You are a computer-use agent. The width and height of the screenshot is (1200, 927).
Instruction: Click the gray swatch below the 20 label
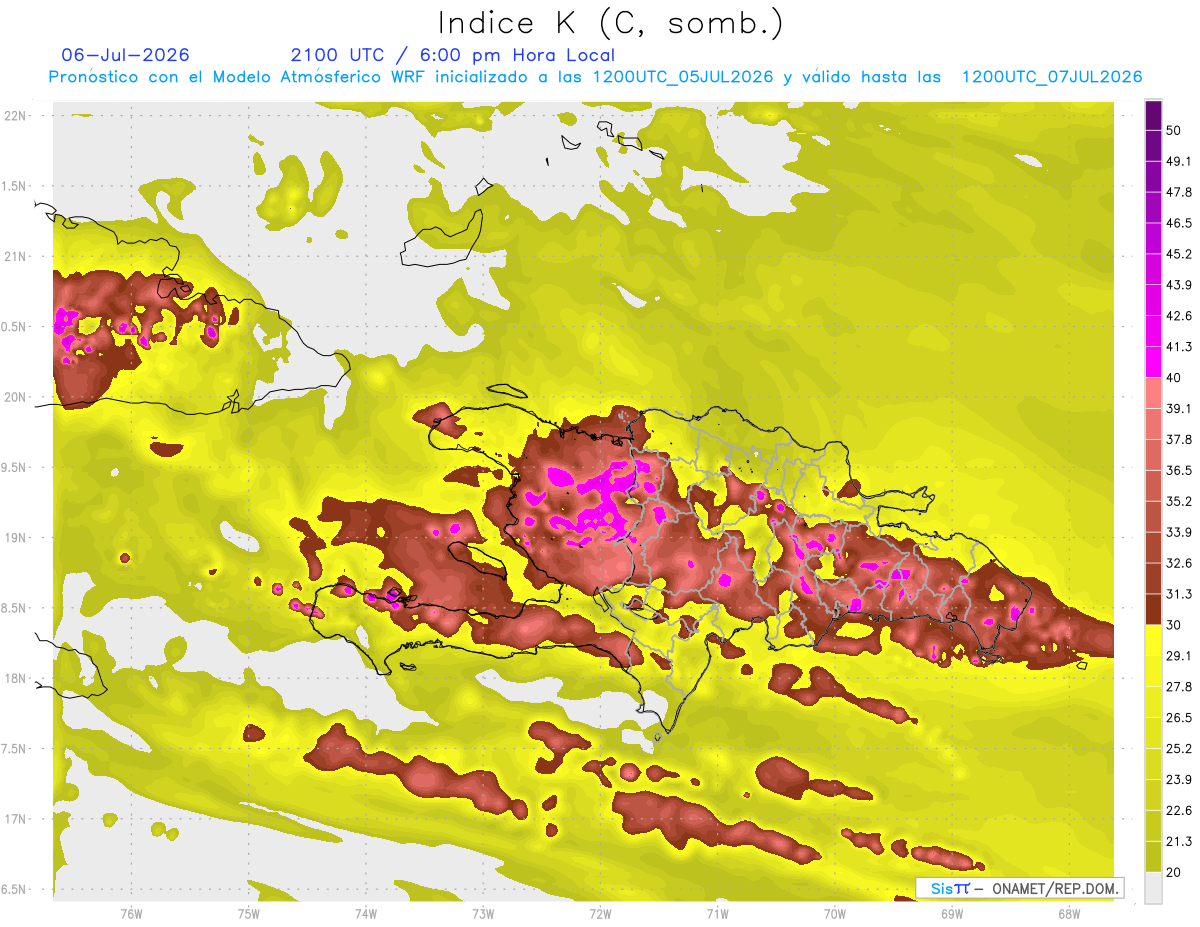1153,887
